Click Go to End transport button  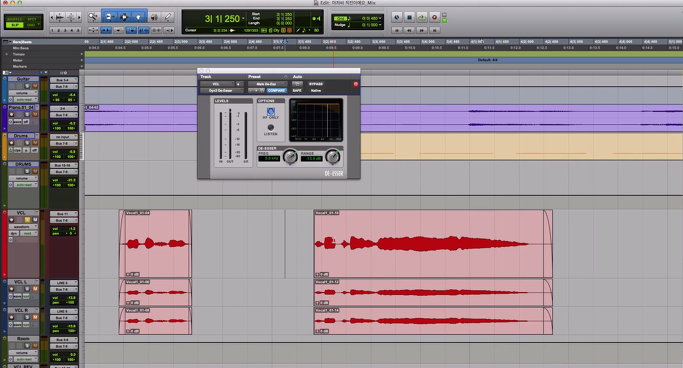(434, 30)
